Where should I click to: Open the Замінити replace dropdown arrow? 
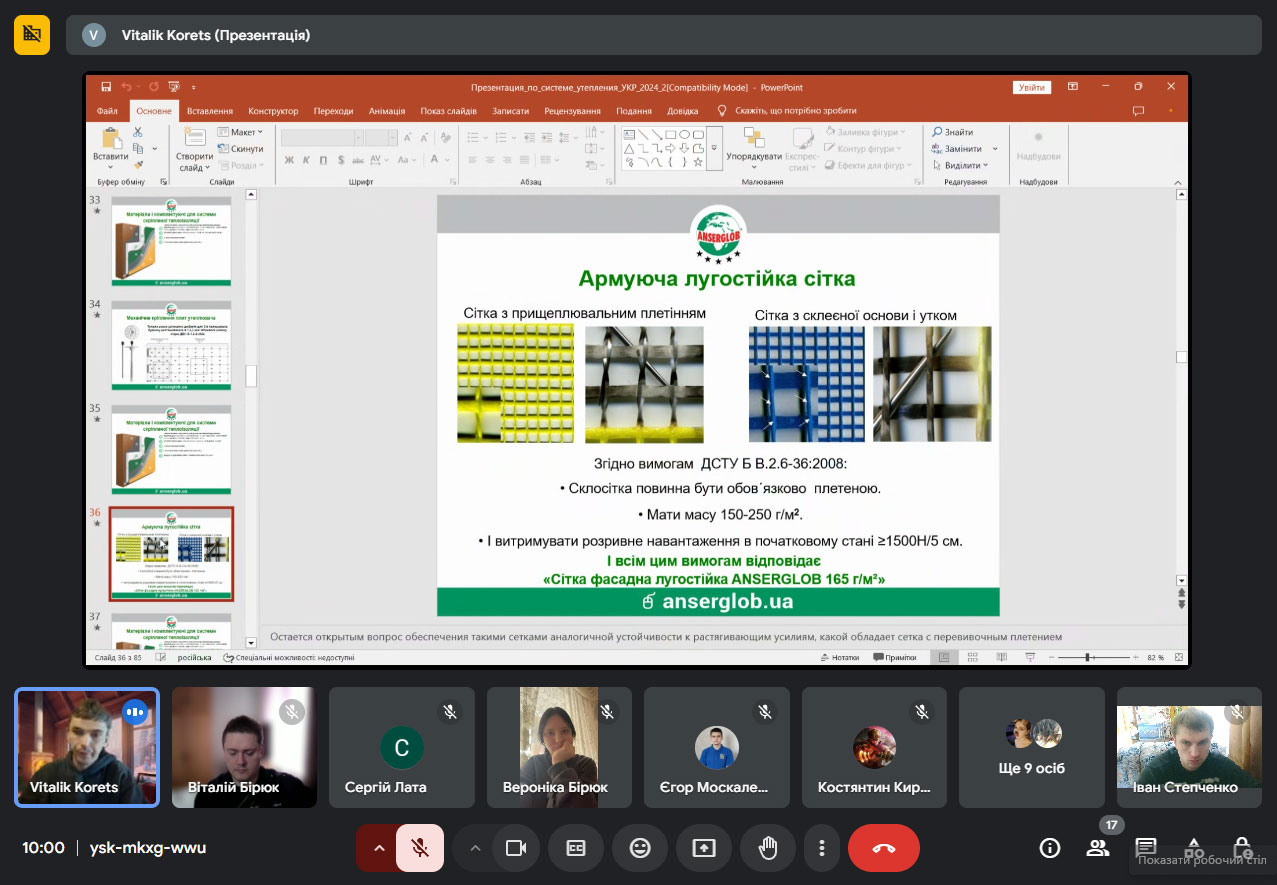pyautogui.click(x=996, y=149)
